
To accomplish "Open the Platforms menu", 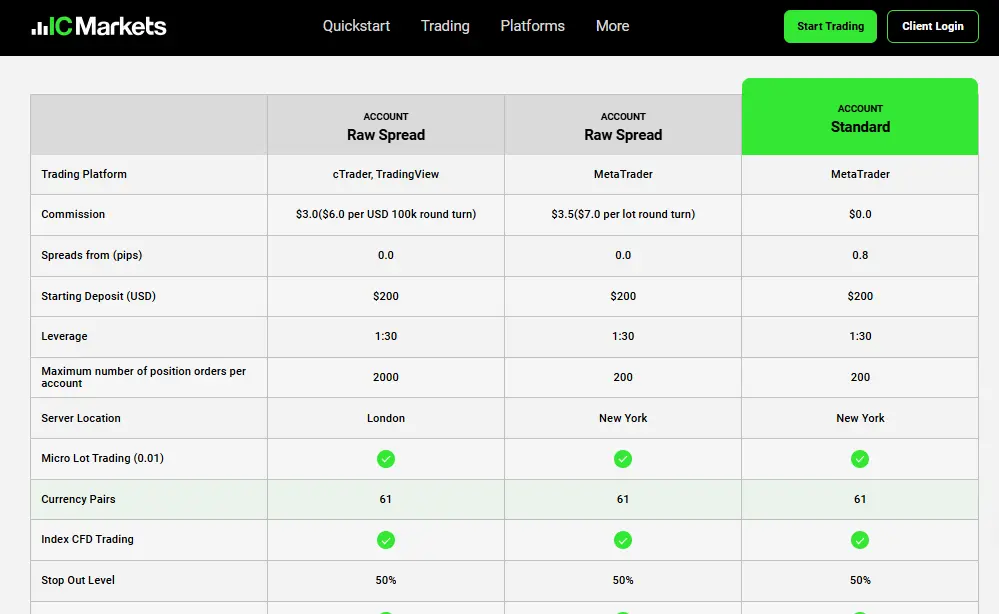I will coord(533,26).
